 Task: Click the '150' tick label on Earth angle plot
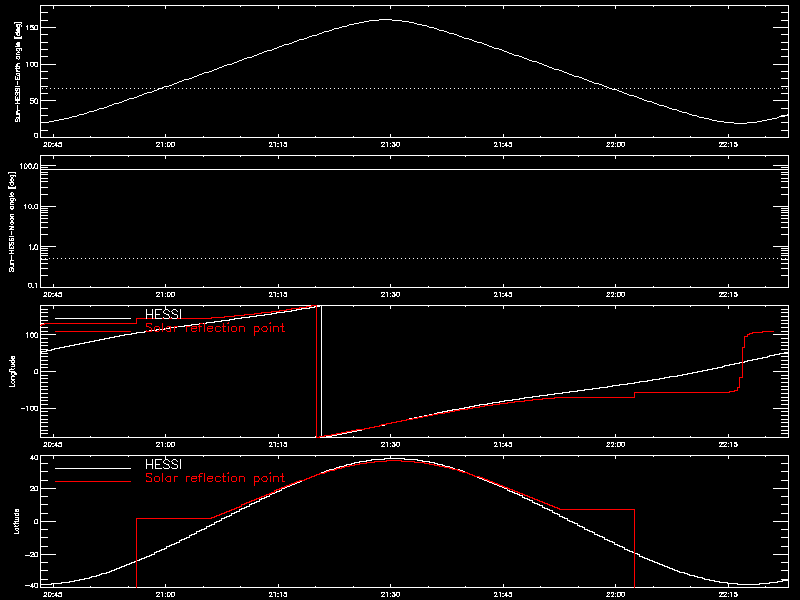[x=32, y=28]
